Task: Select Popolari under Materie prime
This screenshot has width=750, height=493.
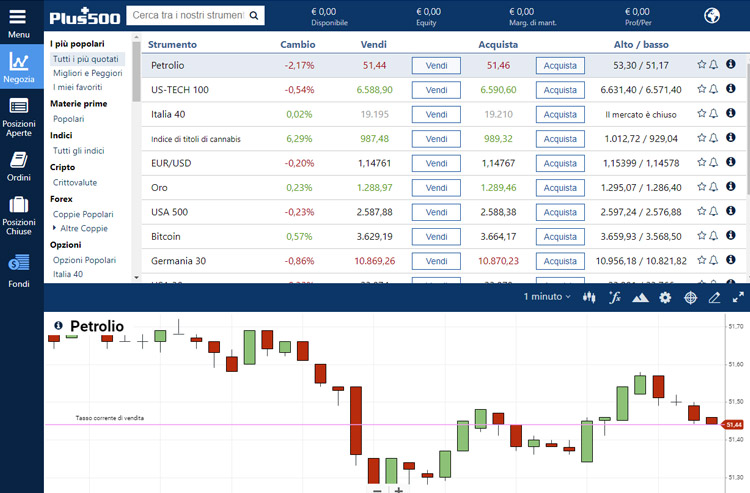Action: (68, 119)
